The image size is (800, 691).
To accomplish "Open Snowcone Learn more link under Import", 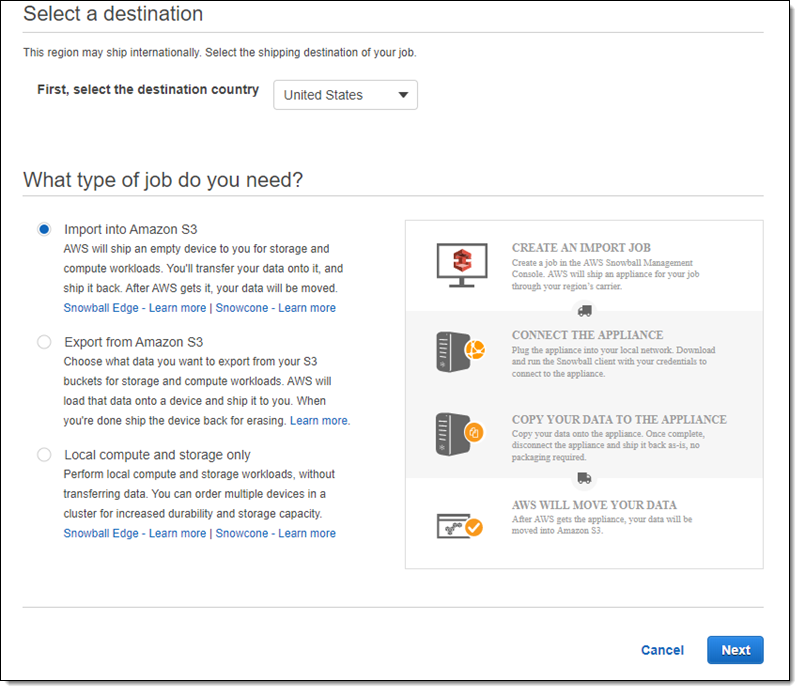I will 276,308.
